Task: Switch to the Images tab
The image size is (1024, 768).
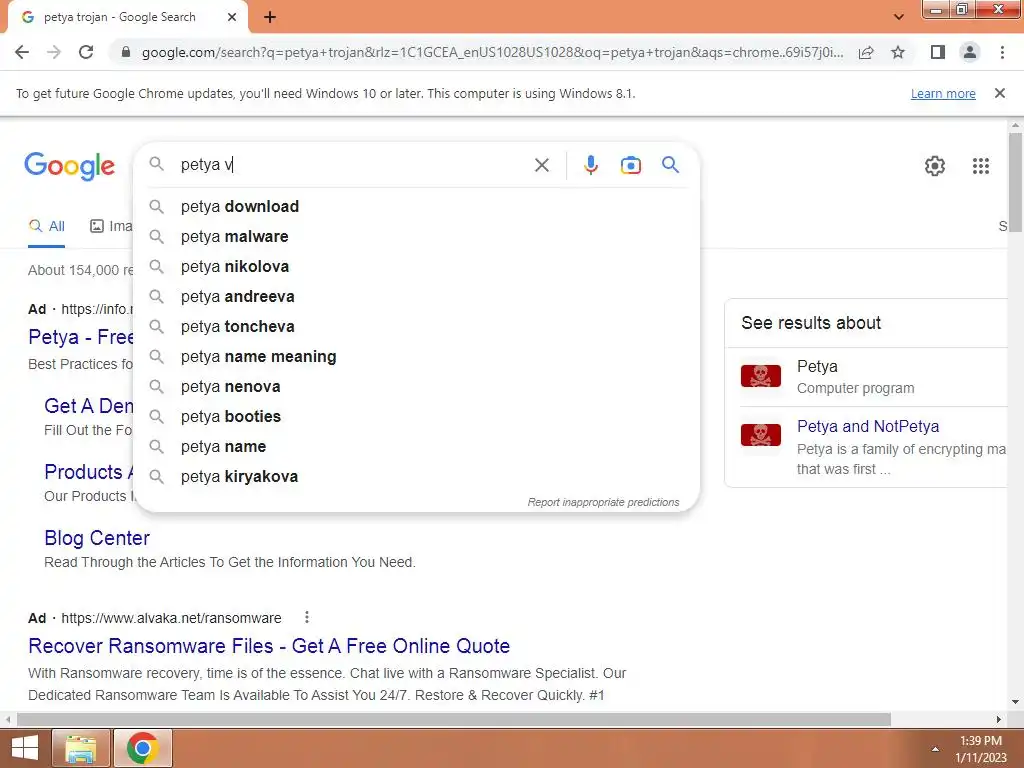Action: click(x=111, y=227)
